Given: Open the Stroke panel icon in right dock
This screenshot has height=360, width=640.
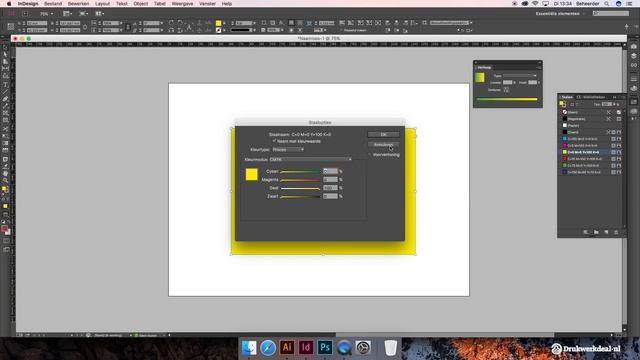Looking at the screenshot, I should [x=633, y=79].
